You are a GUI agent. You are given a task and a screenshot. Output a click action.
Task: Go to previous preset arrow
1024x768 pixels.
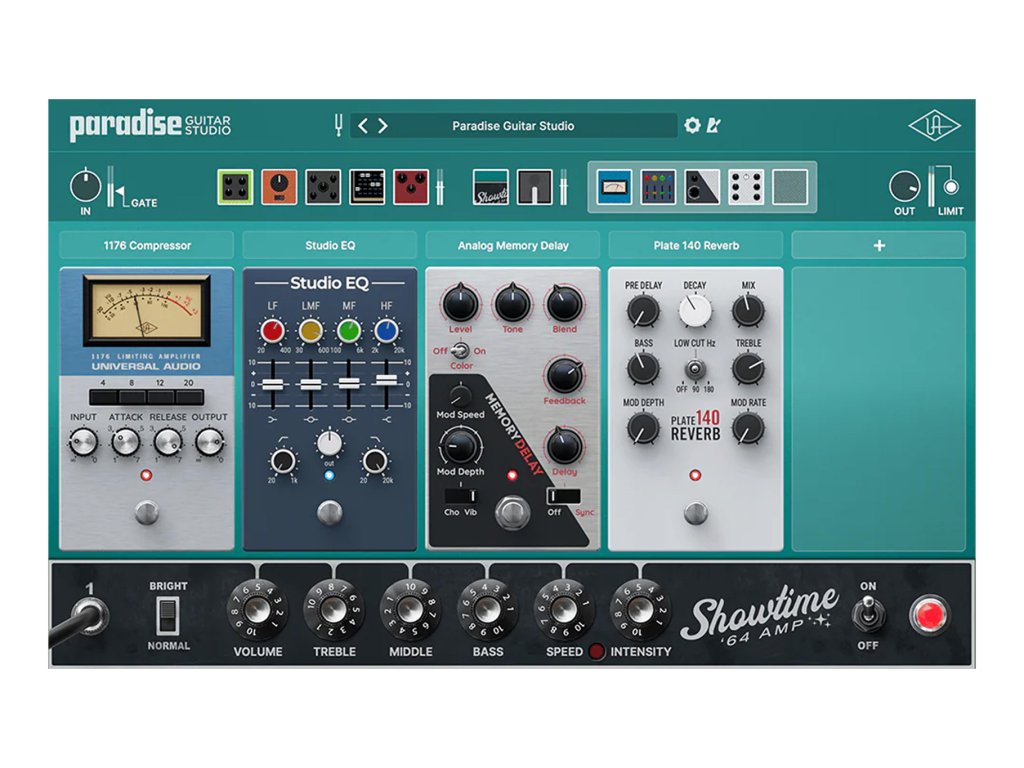pyautogui.click(x=363, y=125)
